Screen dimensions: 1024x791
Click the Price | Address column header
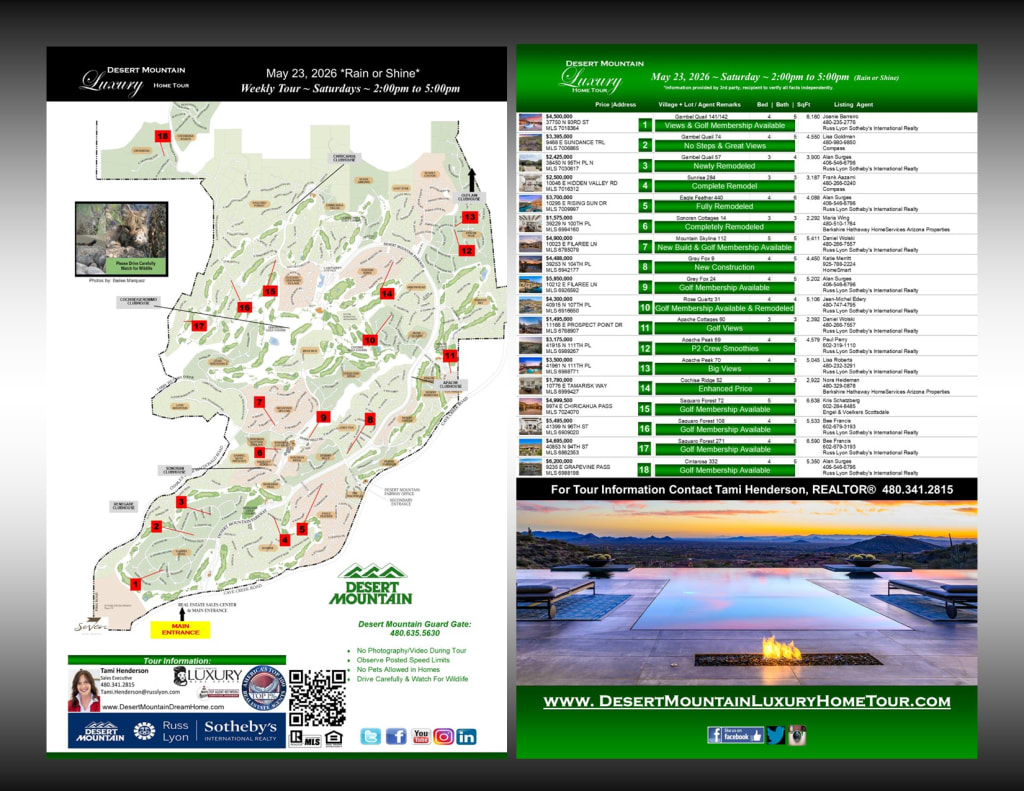click(x=615, y=105)
